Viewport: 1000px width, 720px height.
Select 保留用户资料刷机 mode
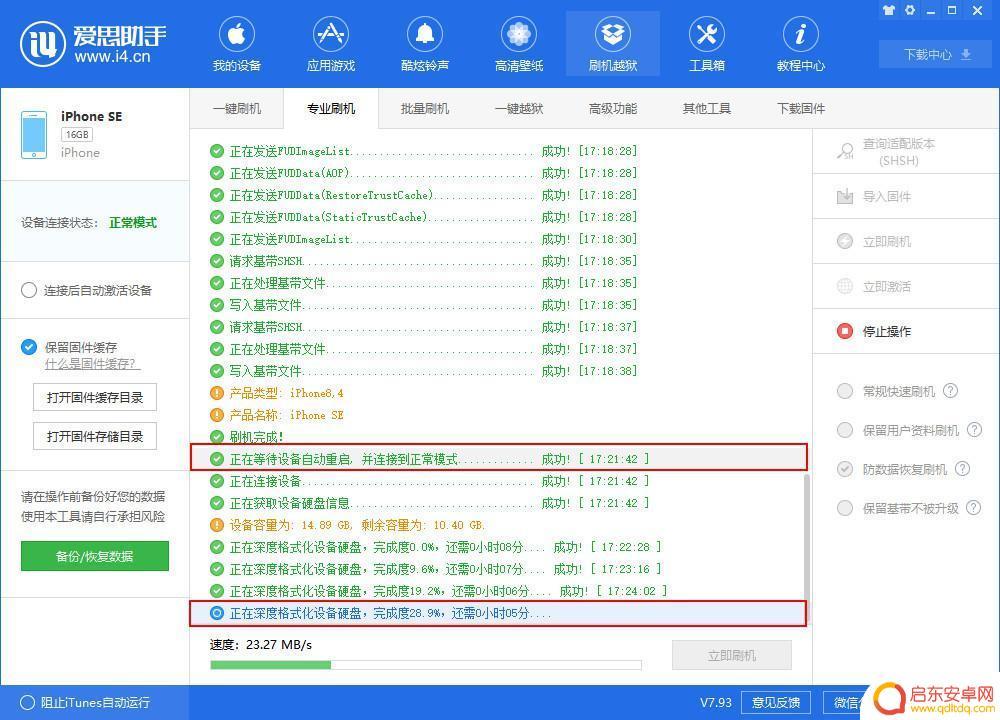coord(845,430)
